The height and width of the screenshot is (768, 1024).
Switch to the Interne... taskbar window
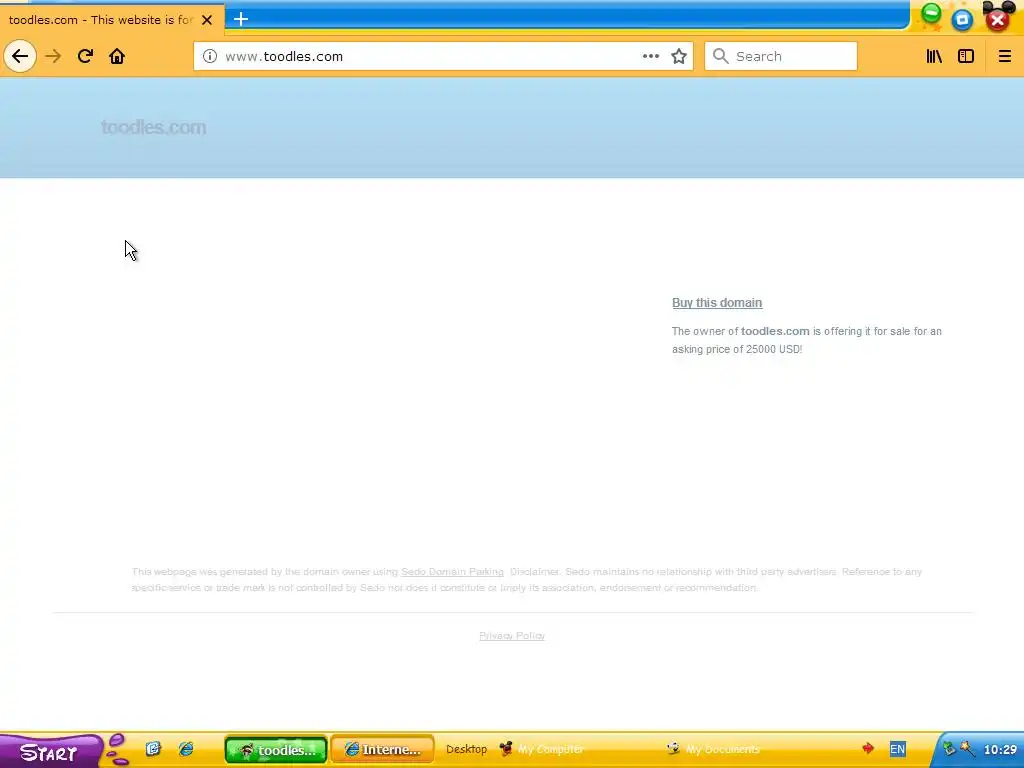coord(382,750)
